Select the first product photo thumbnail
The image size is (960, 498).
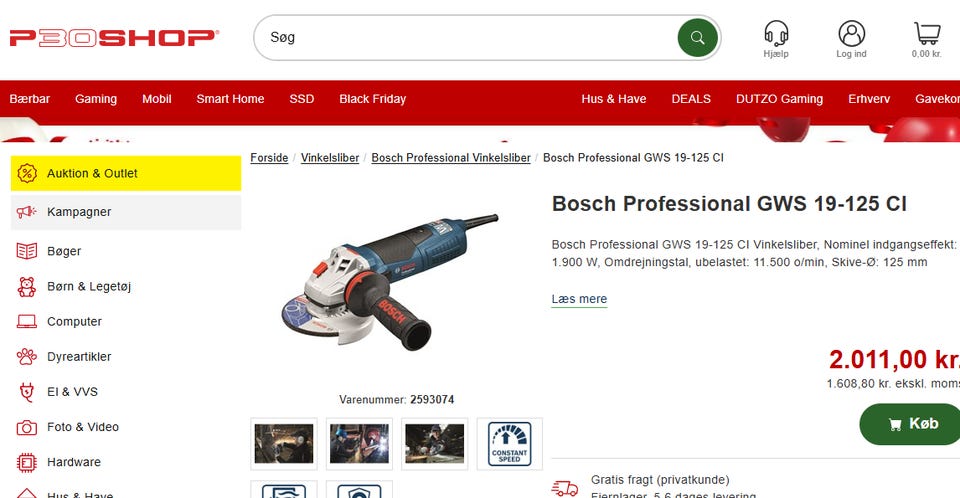click(283, 443)
